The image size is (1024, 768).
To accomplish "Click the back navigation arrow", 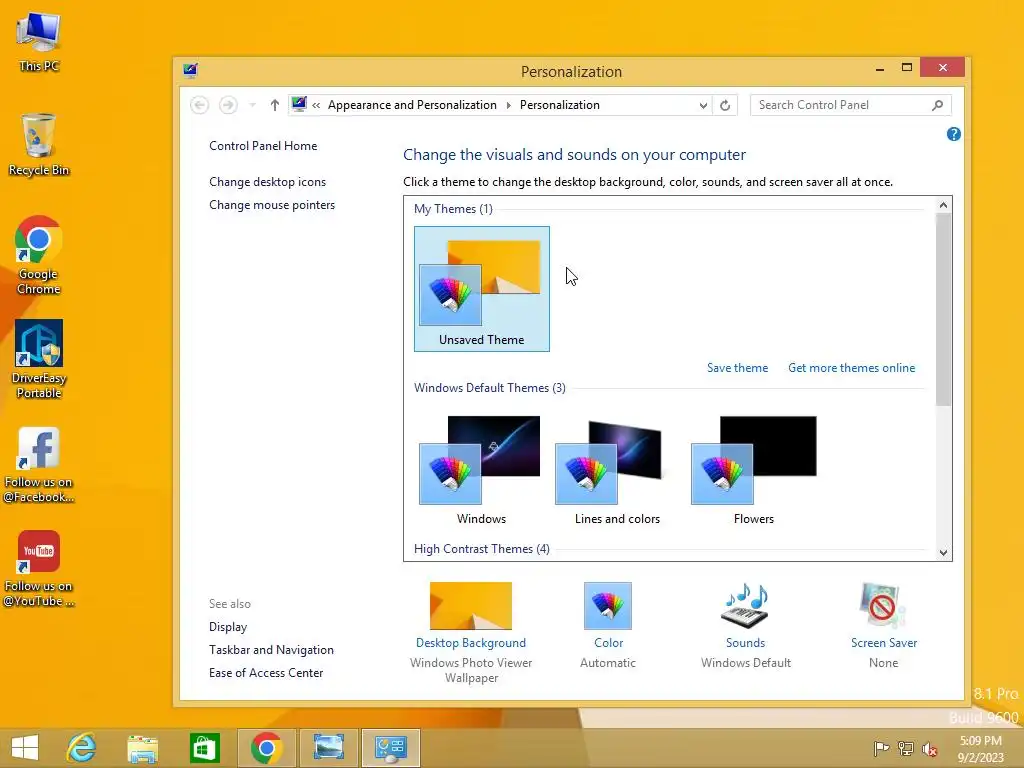I will click(200, 105).
